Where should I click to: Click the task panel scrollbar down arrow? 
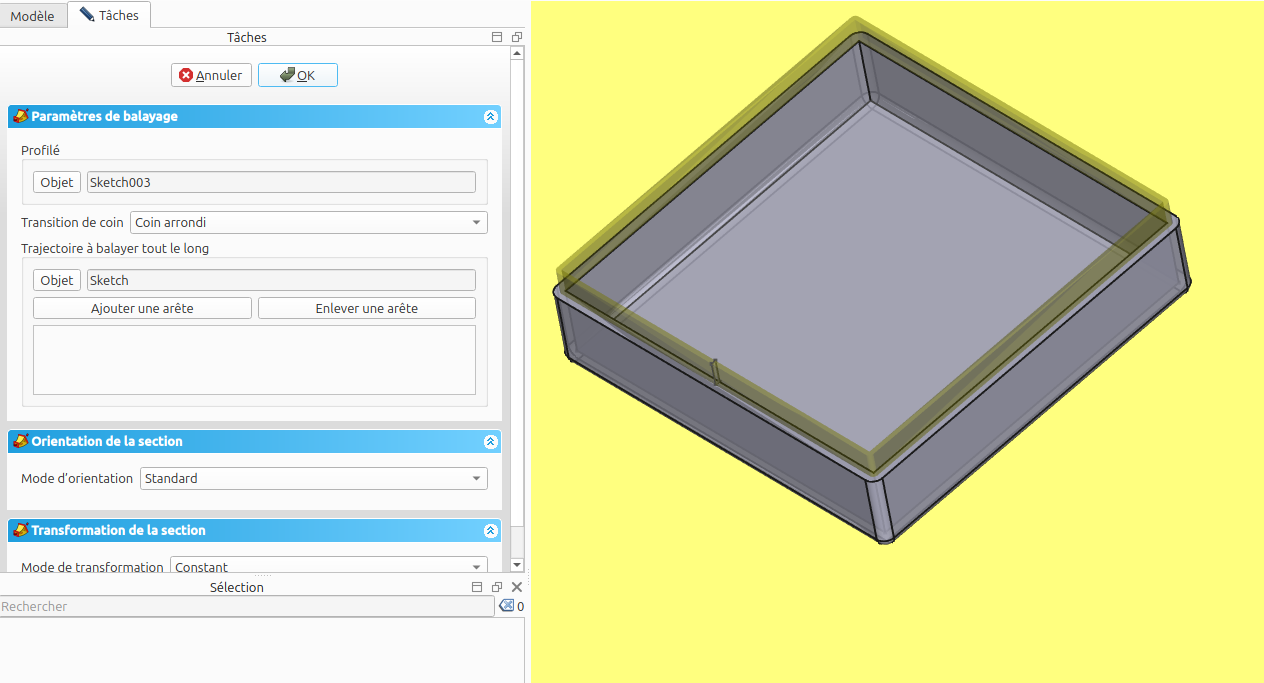(x=517, y=565)
